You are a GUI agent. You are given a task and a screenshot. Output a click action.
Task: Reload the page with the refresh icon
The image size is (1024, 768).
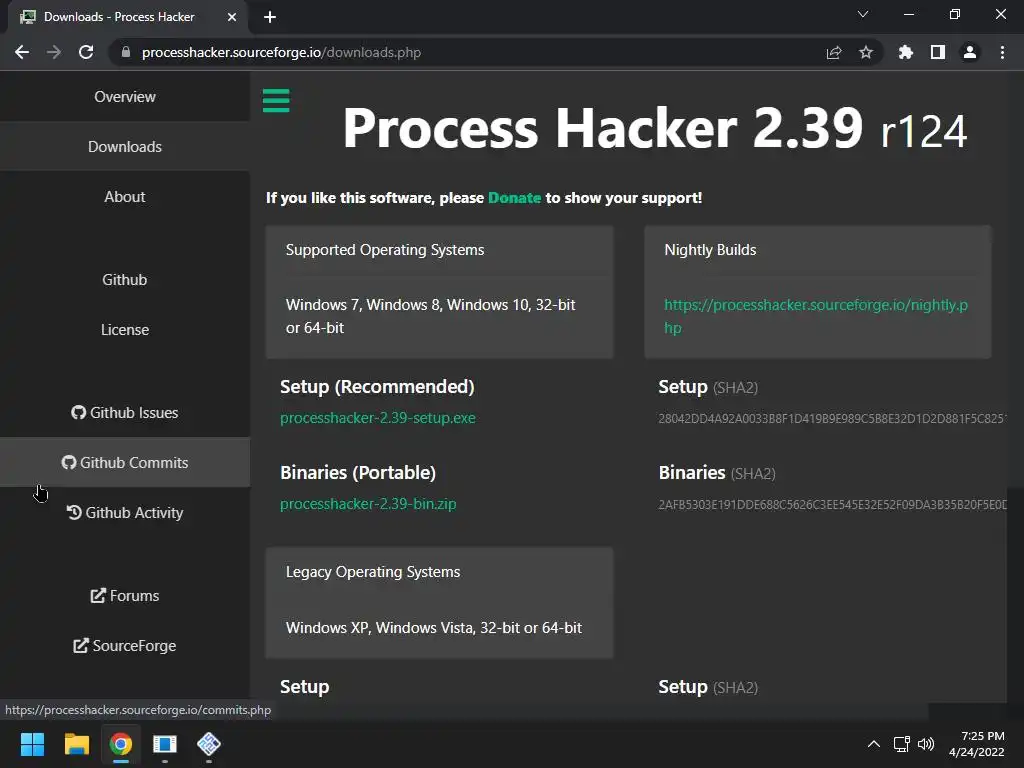(86, 52)
